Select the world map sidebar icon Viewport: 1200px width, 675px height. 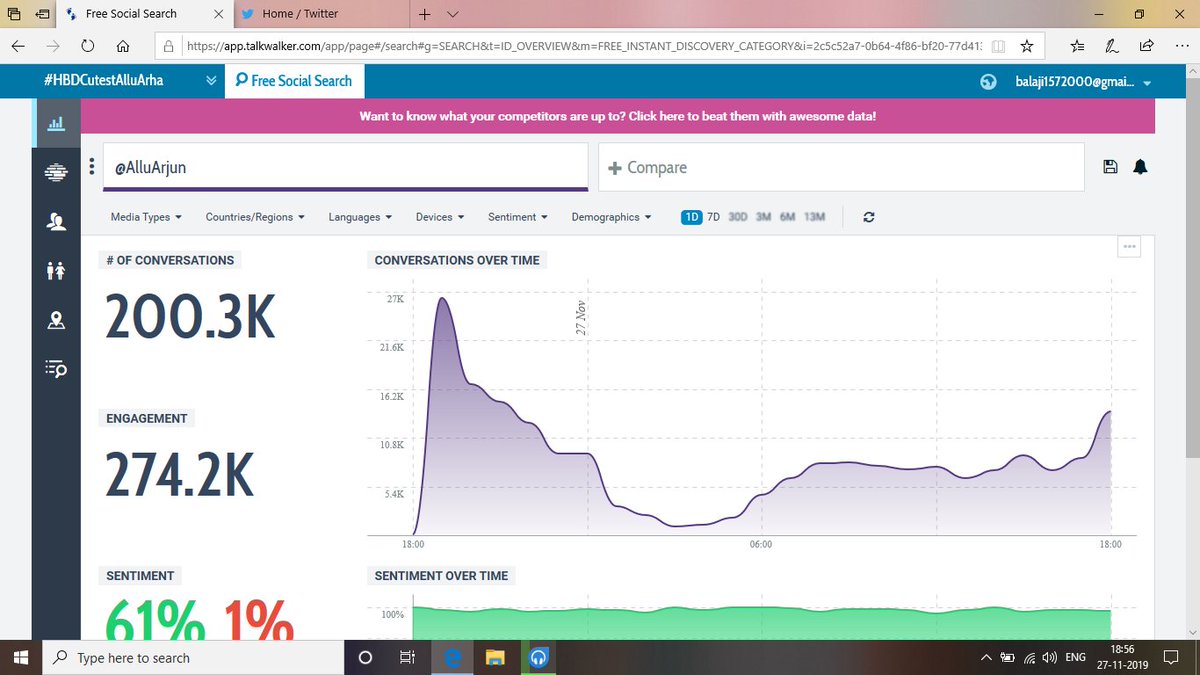pyautogui.click(x=56, y=172)
